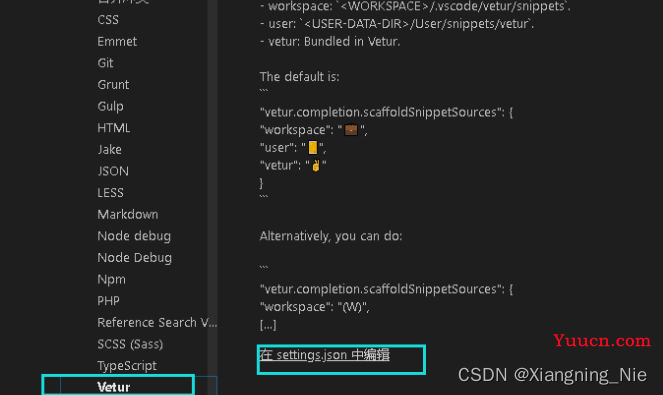Open the CSS settings category

click(x=108, y=20)
